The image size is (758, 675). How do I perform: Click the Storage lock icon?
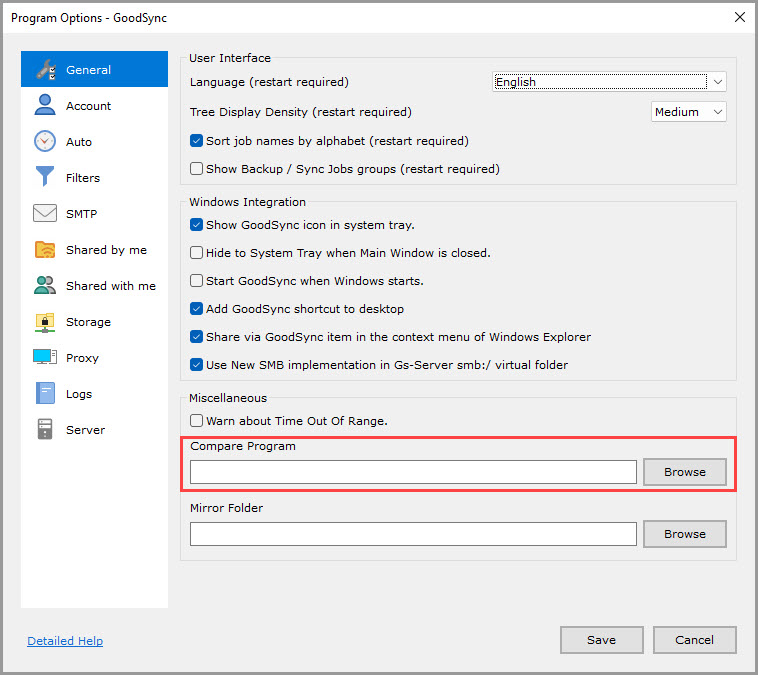tap(45, 322)
